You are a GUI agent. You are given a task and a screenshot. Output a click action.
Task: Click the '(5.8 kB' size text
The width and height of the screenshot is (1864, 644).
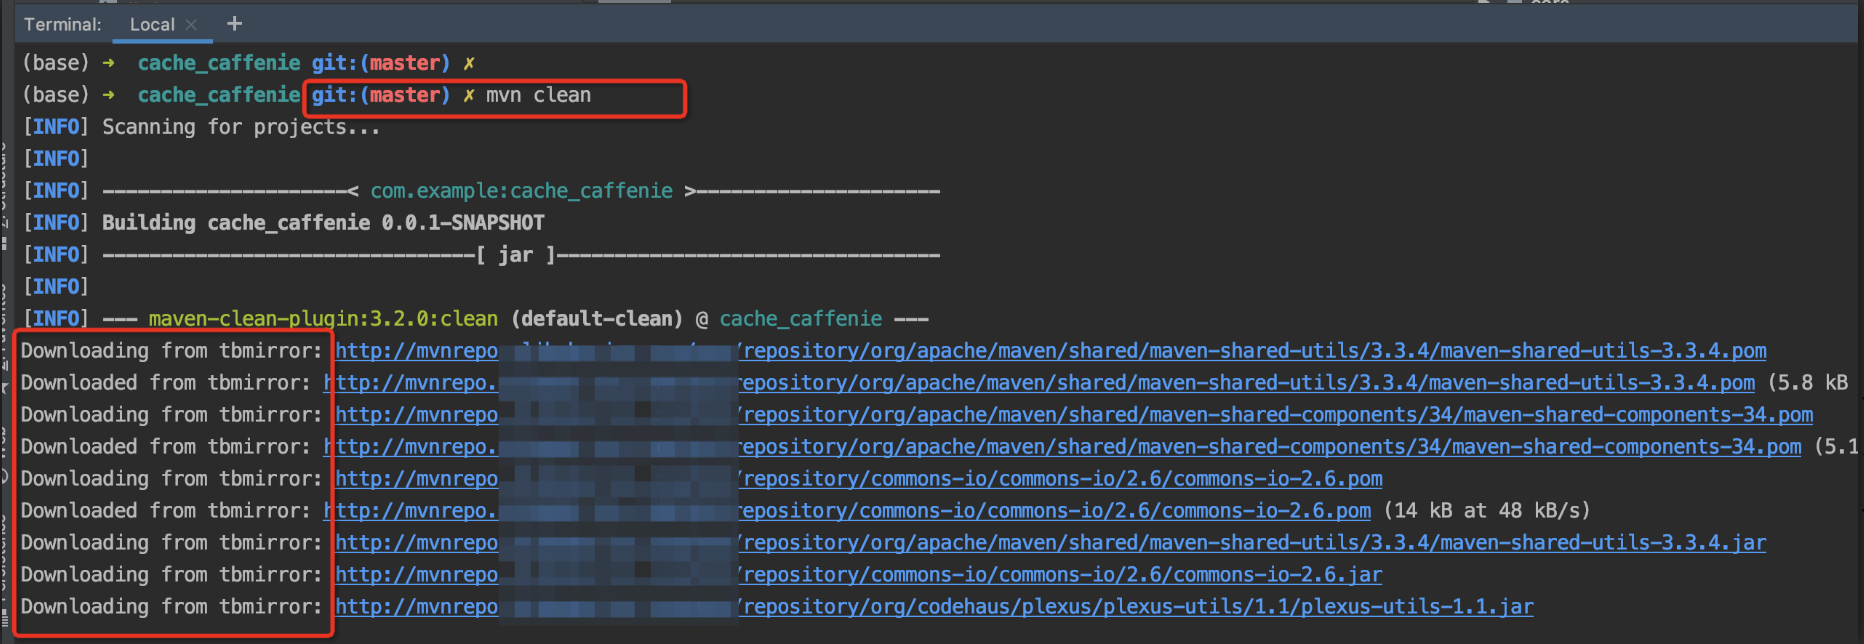[1808, 383]
